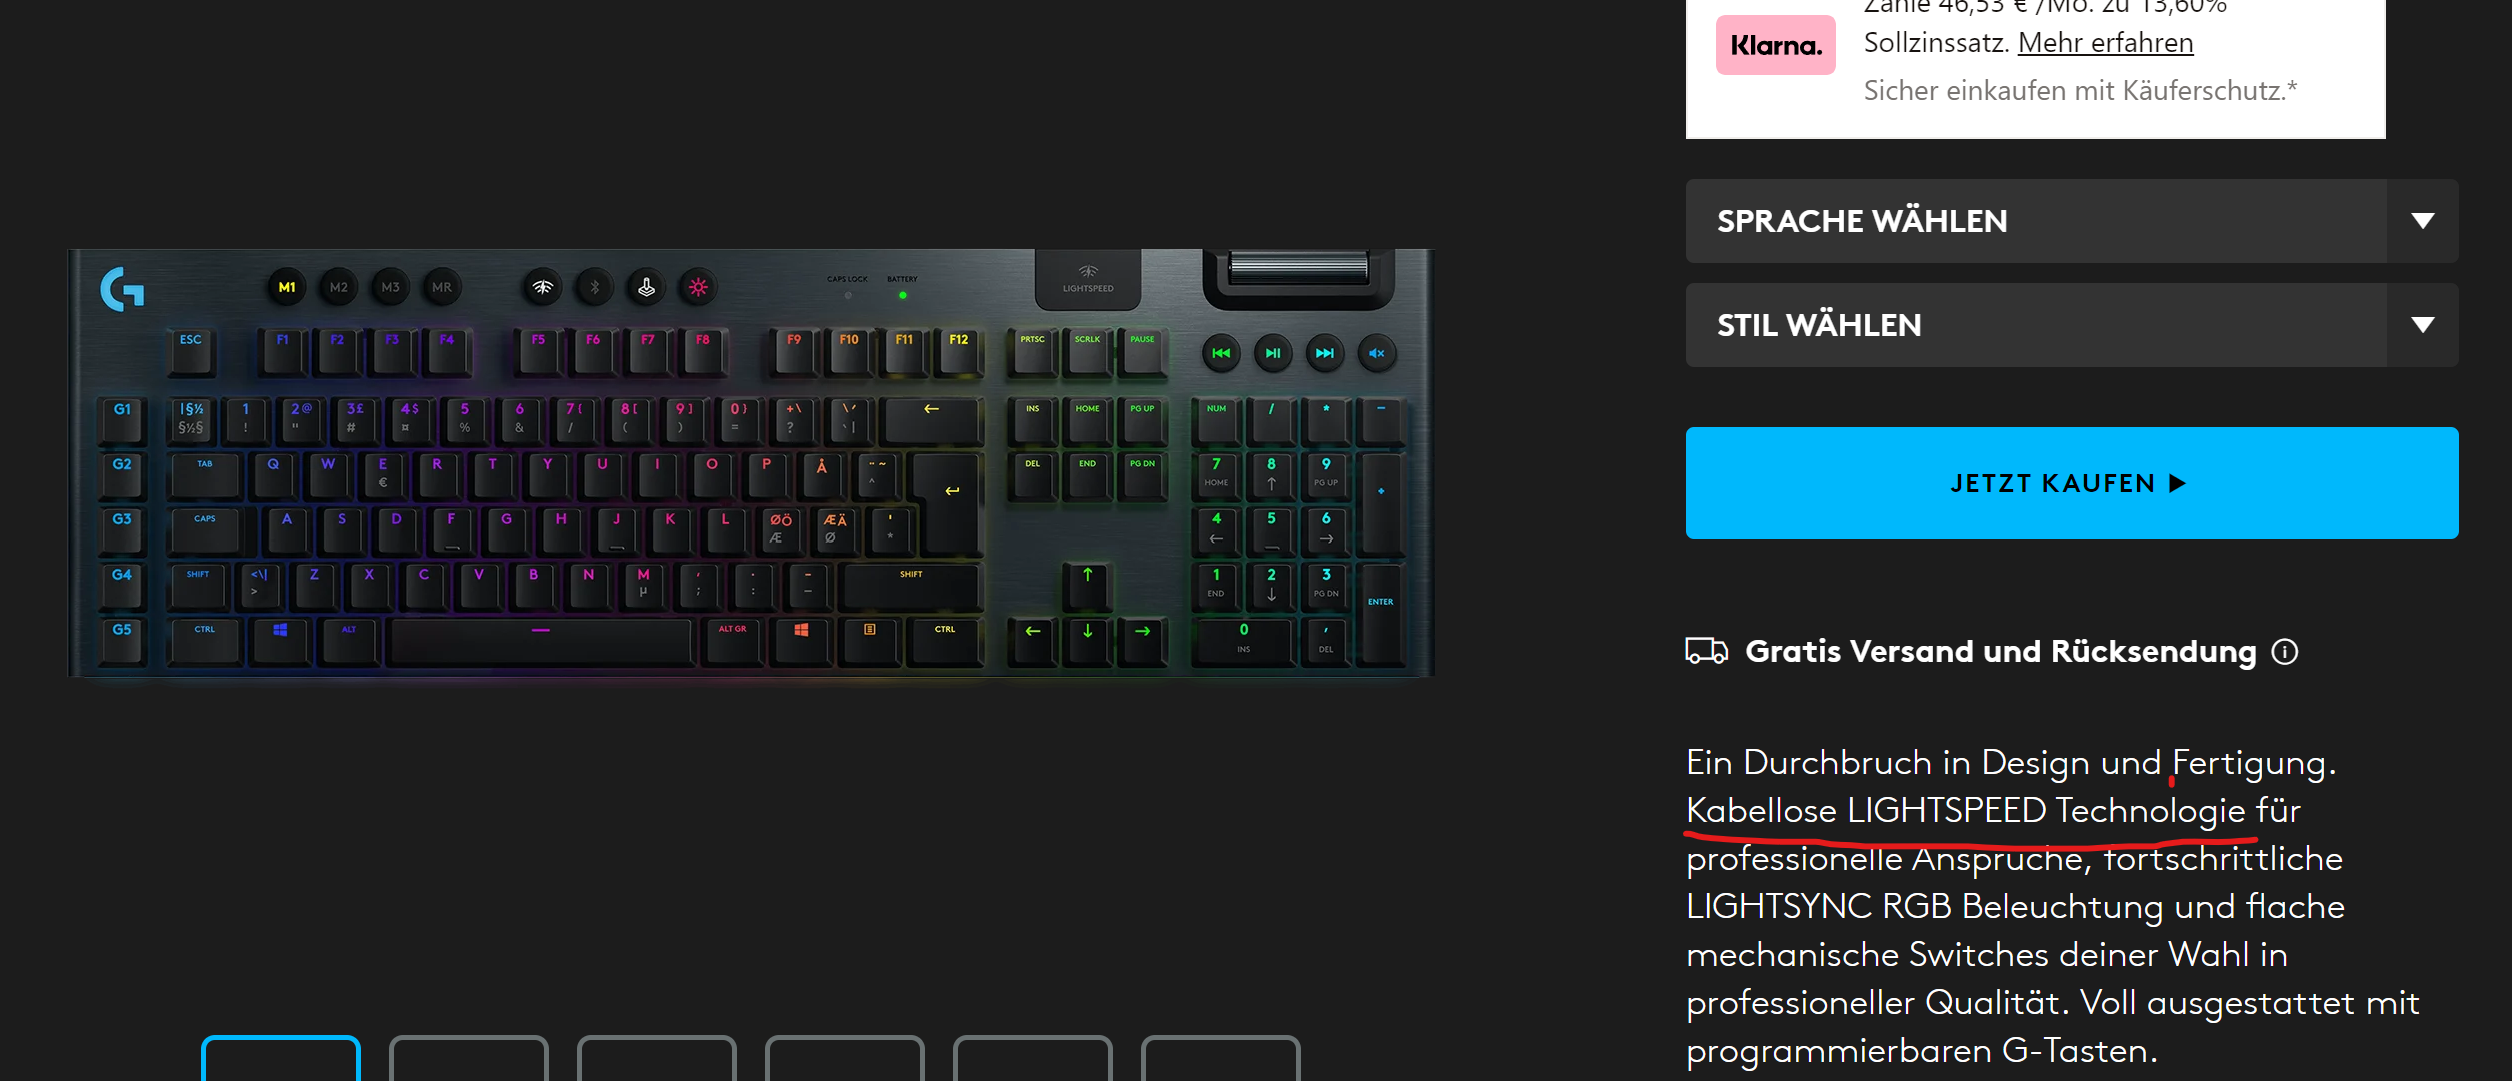Viewport: 2512px width, 1082px height.
Task: Click the arrow beside SPRACHE WÄHLEN
Action: tap(2422, 221)
